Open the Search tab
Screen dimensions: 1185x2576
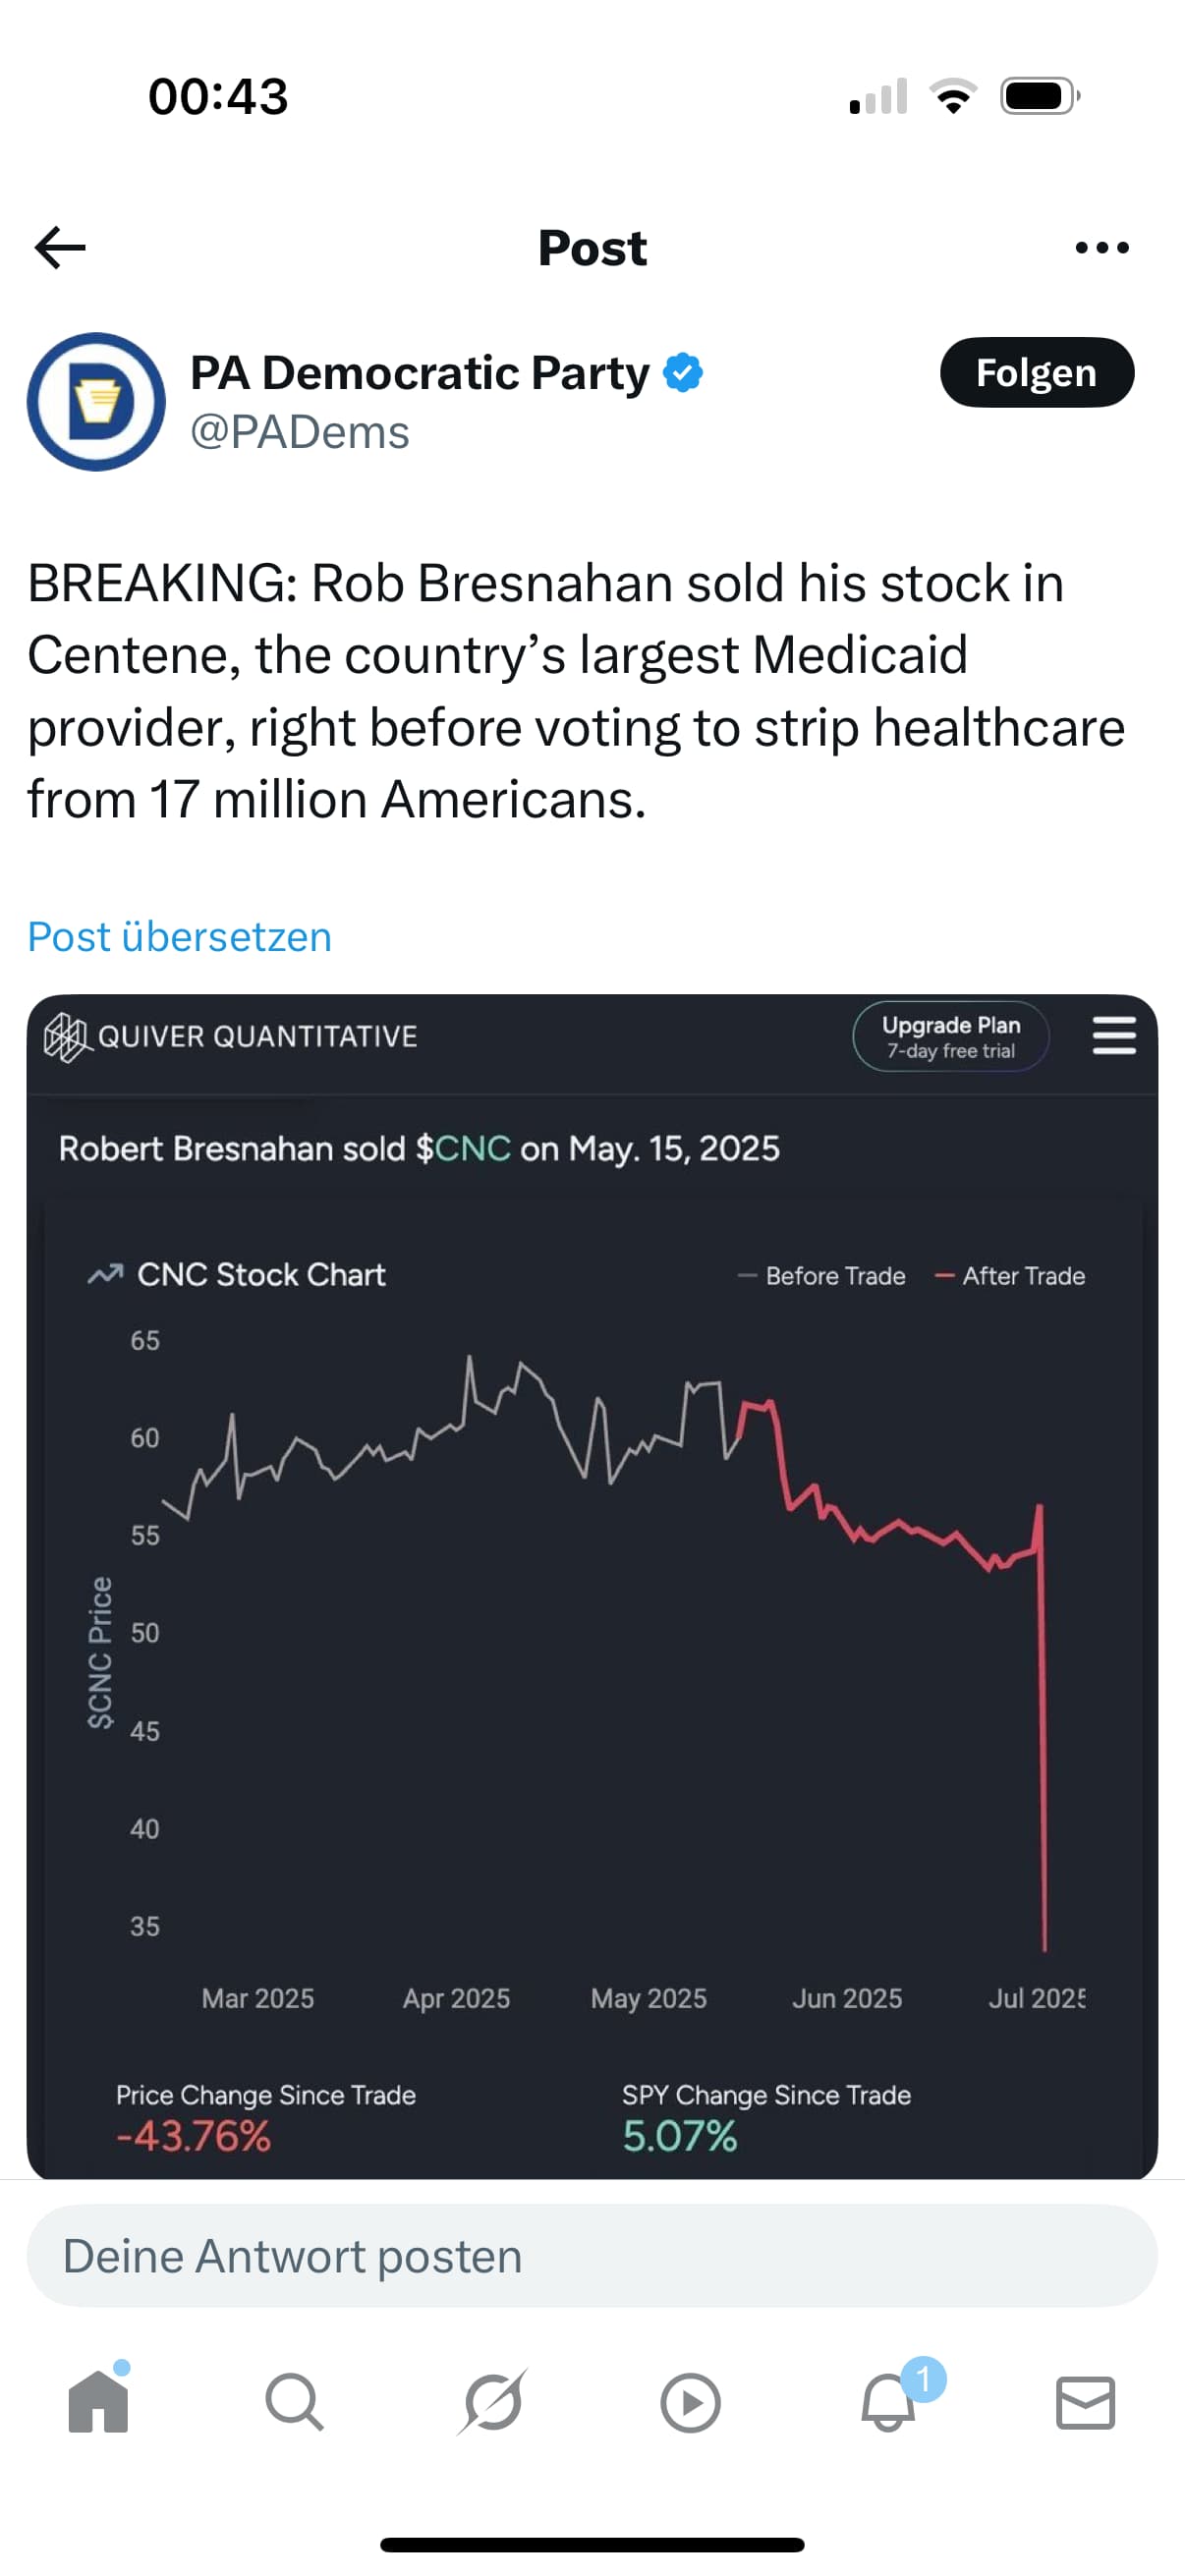point(294,2401)
